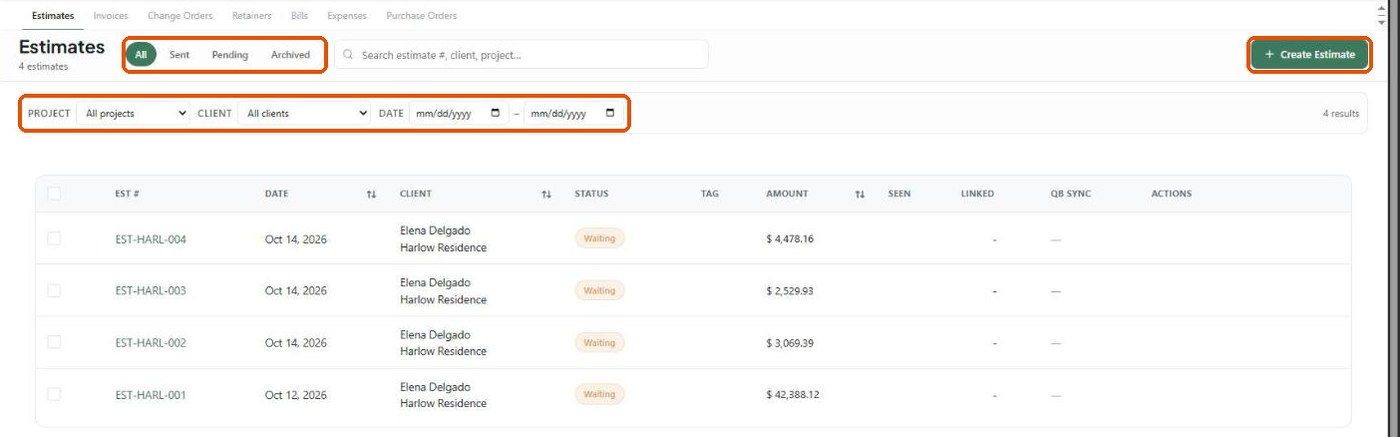Open estimate EST-HARL-001
Screen dimensions: 1400x437
[x=151, y=395]
